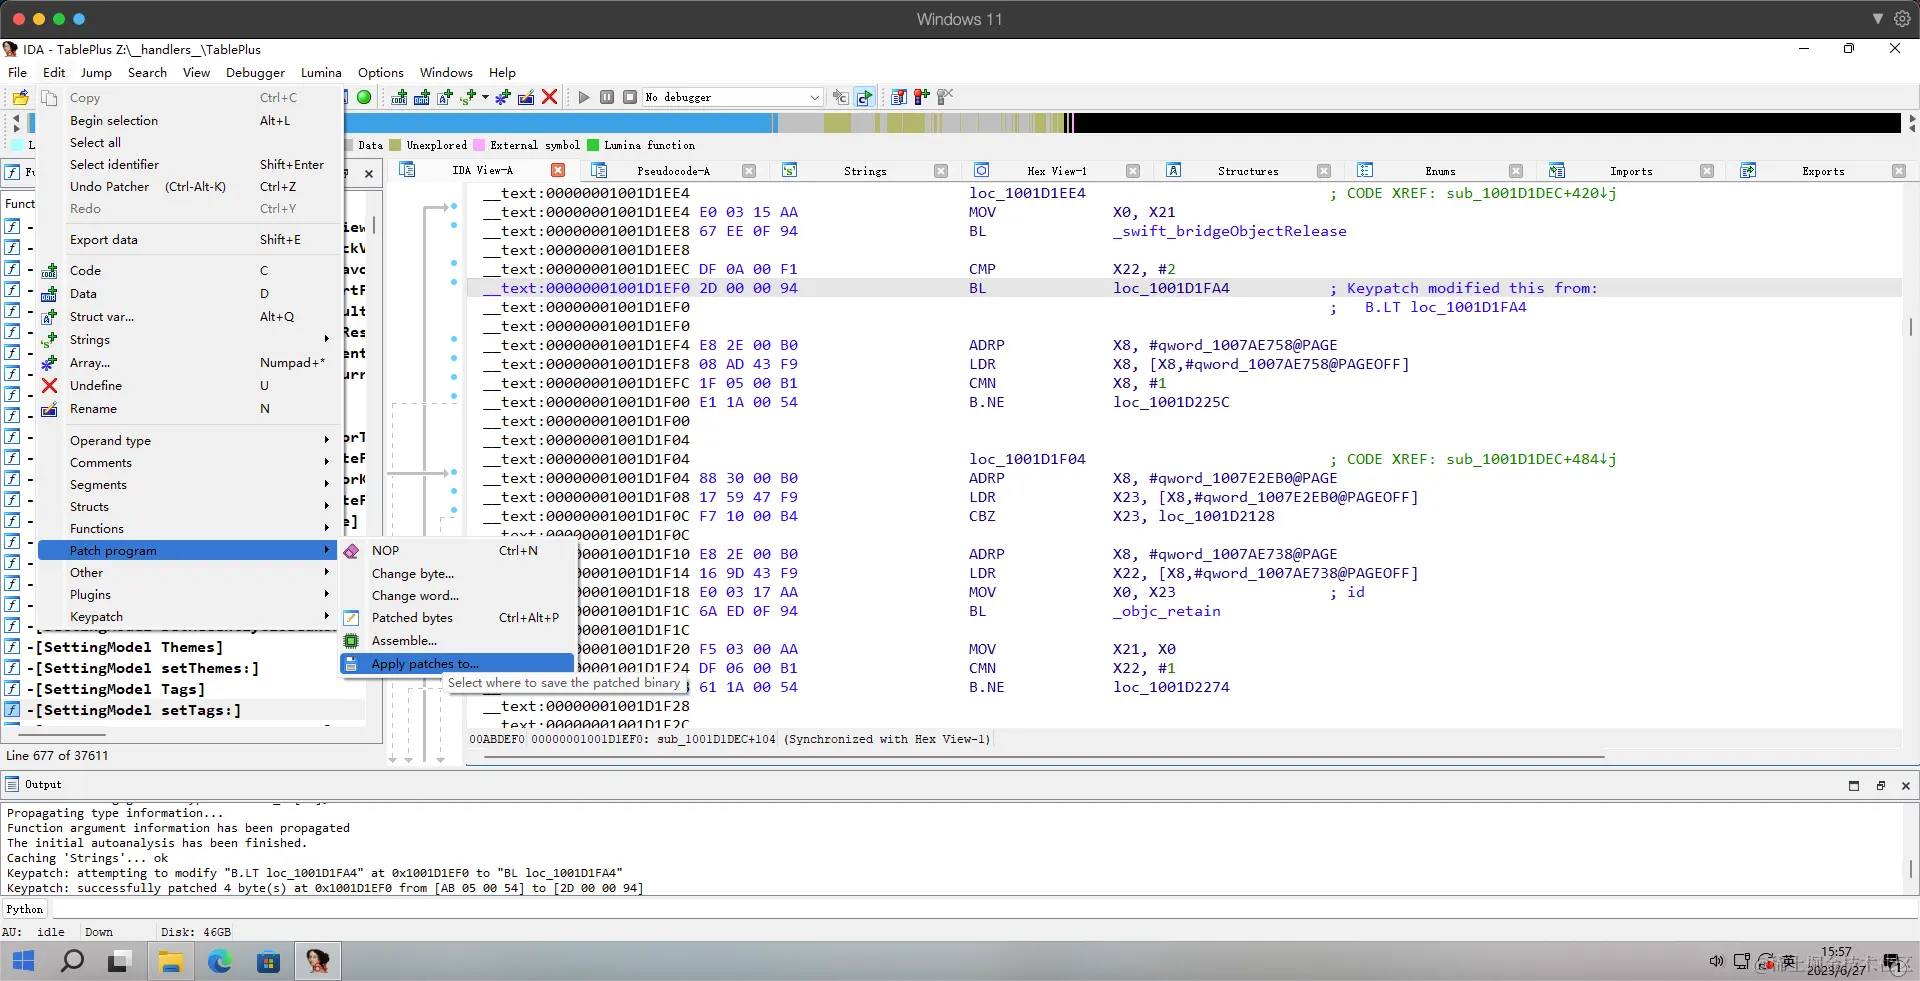Close the Pseudocode-A tab
The image size is (1920, 981).
click(749, 171)
